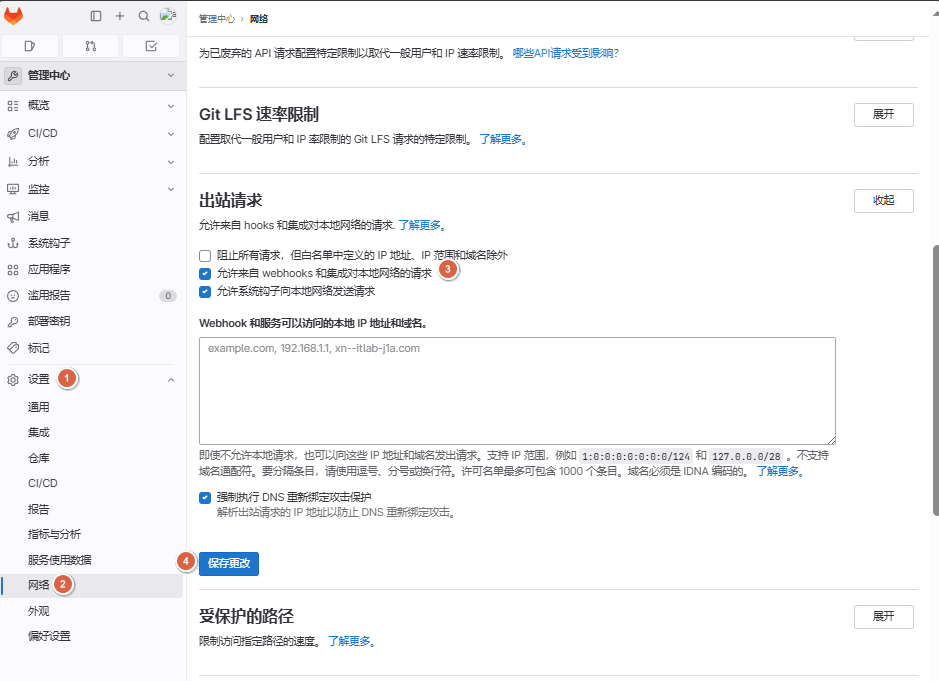Screen dimensions: 939x681
Task: Click the 应用程序 grid icon
Action: pos(13,270)
